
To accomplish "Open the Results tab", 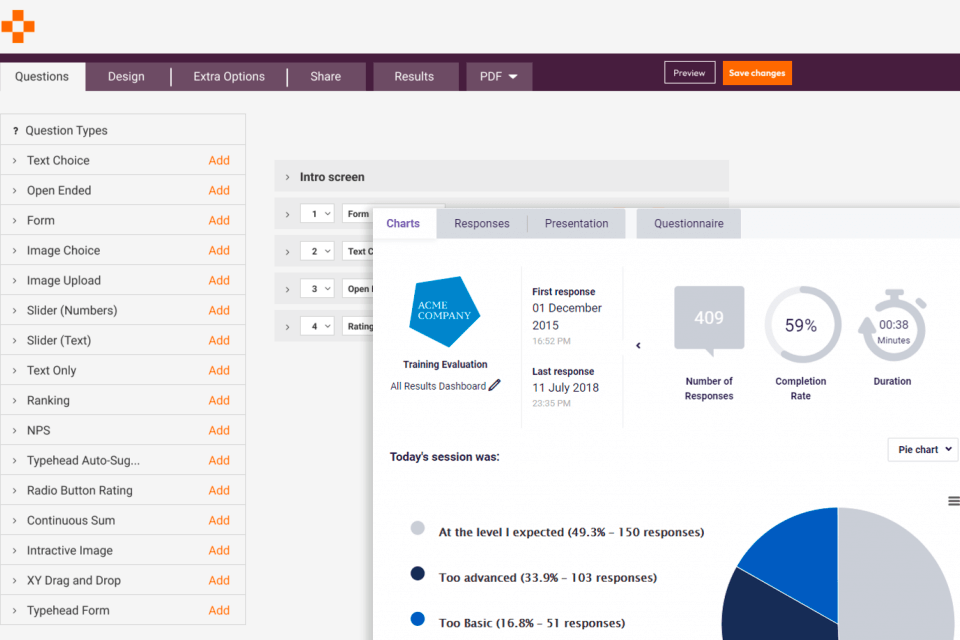I will click(414, 77).
